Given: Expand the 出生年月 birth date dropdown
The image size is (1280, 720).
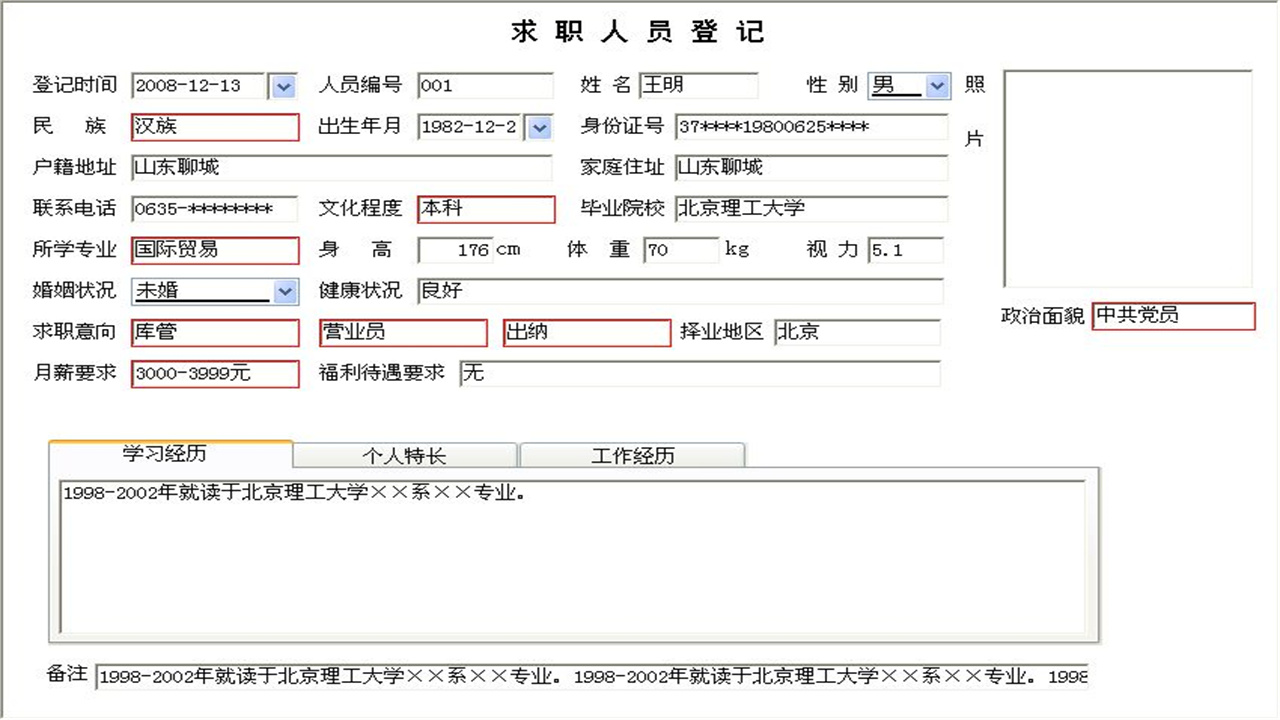Looking at the screenshot, I should pyautogui.click(x=538, y=128).
